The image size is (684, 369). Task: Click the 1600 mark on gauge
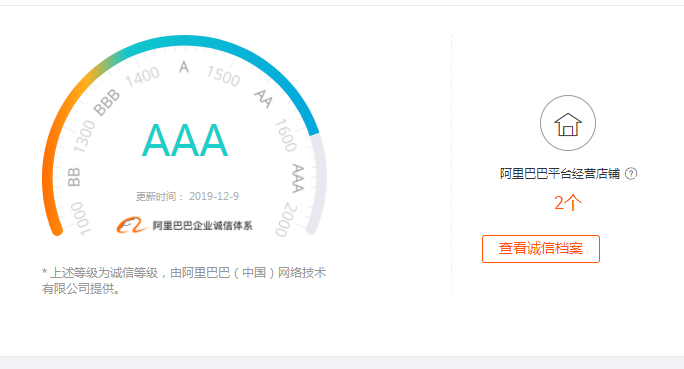pos(286,135)
